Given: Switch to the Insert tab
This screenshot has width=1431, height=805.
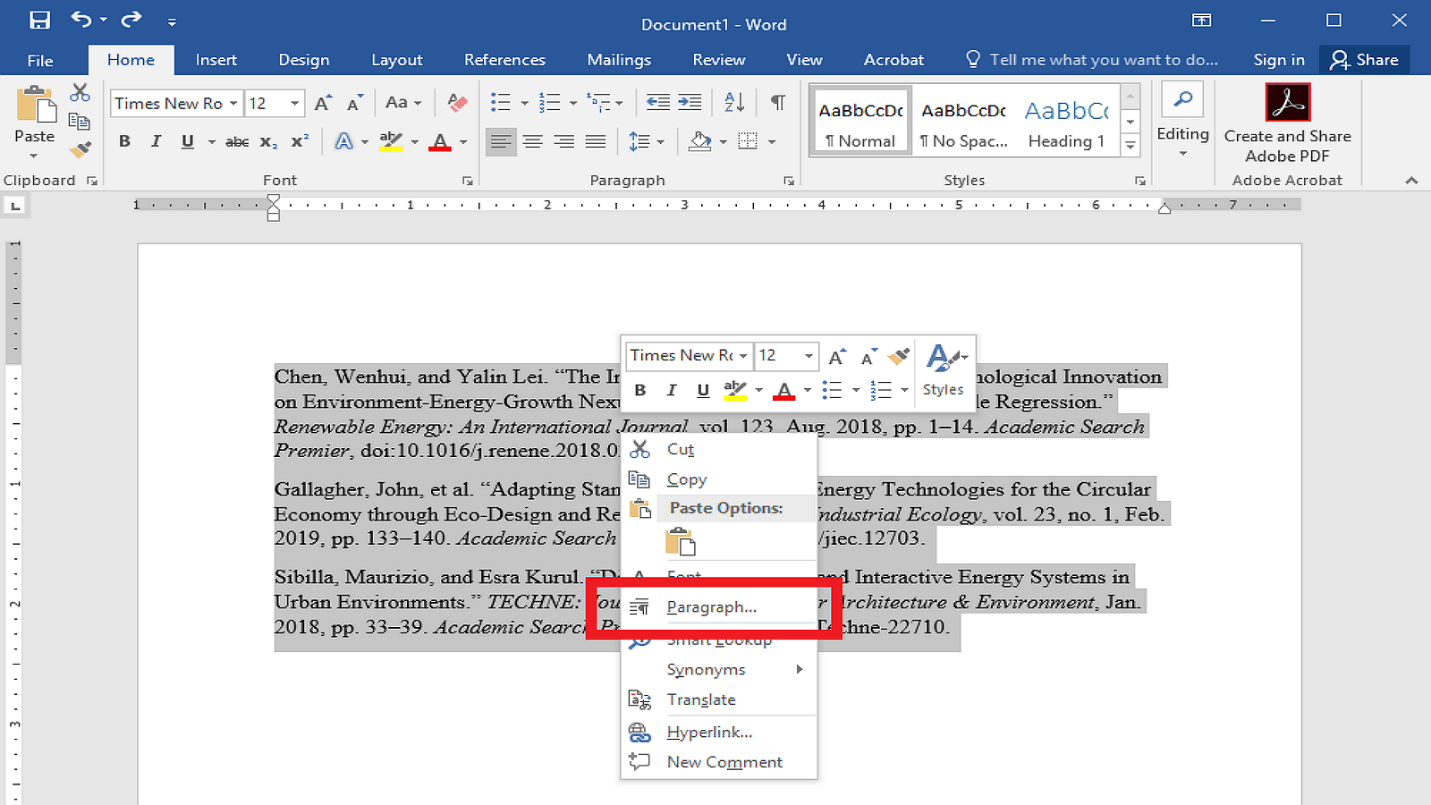Looking at the screenshot, I should (216, 60).
